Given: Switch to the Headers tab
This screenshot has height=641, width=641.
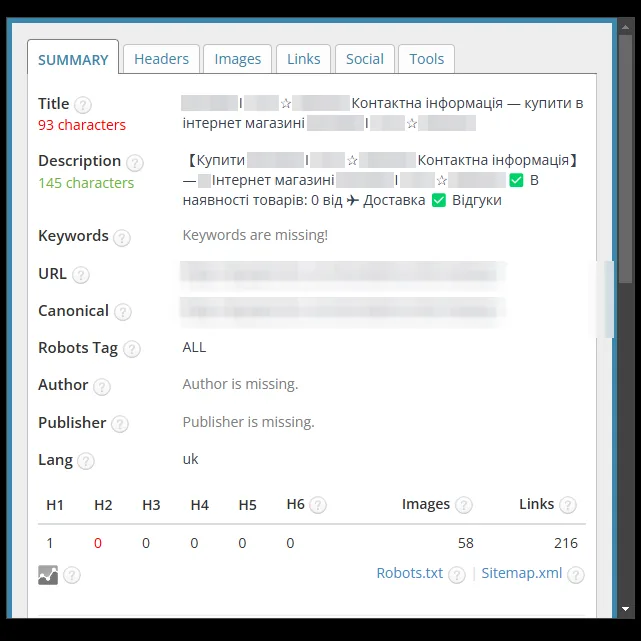Looking at the screenshot, I should pyautogui.click(x=161, y=59).
